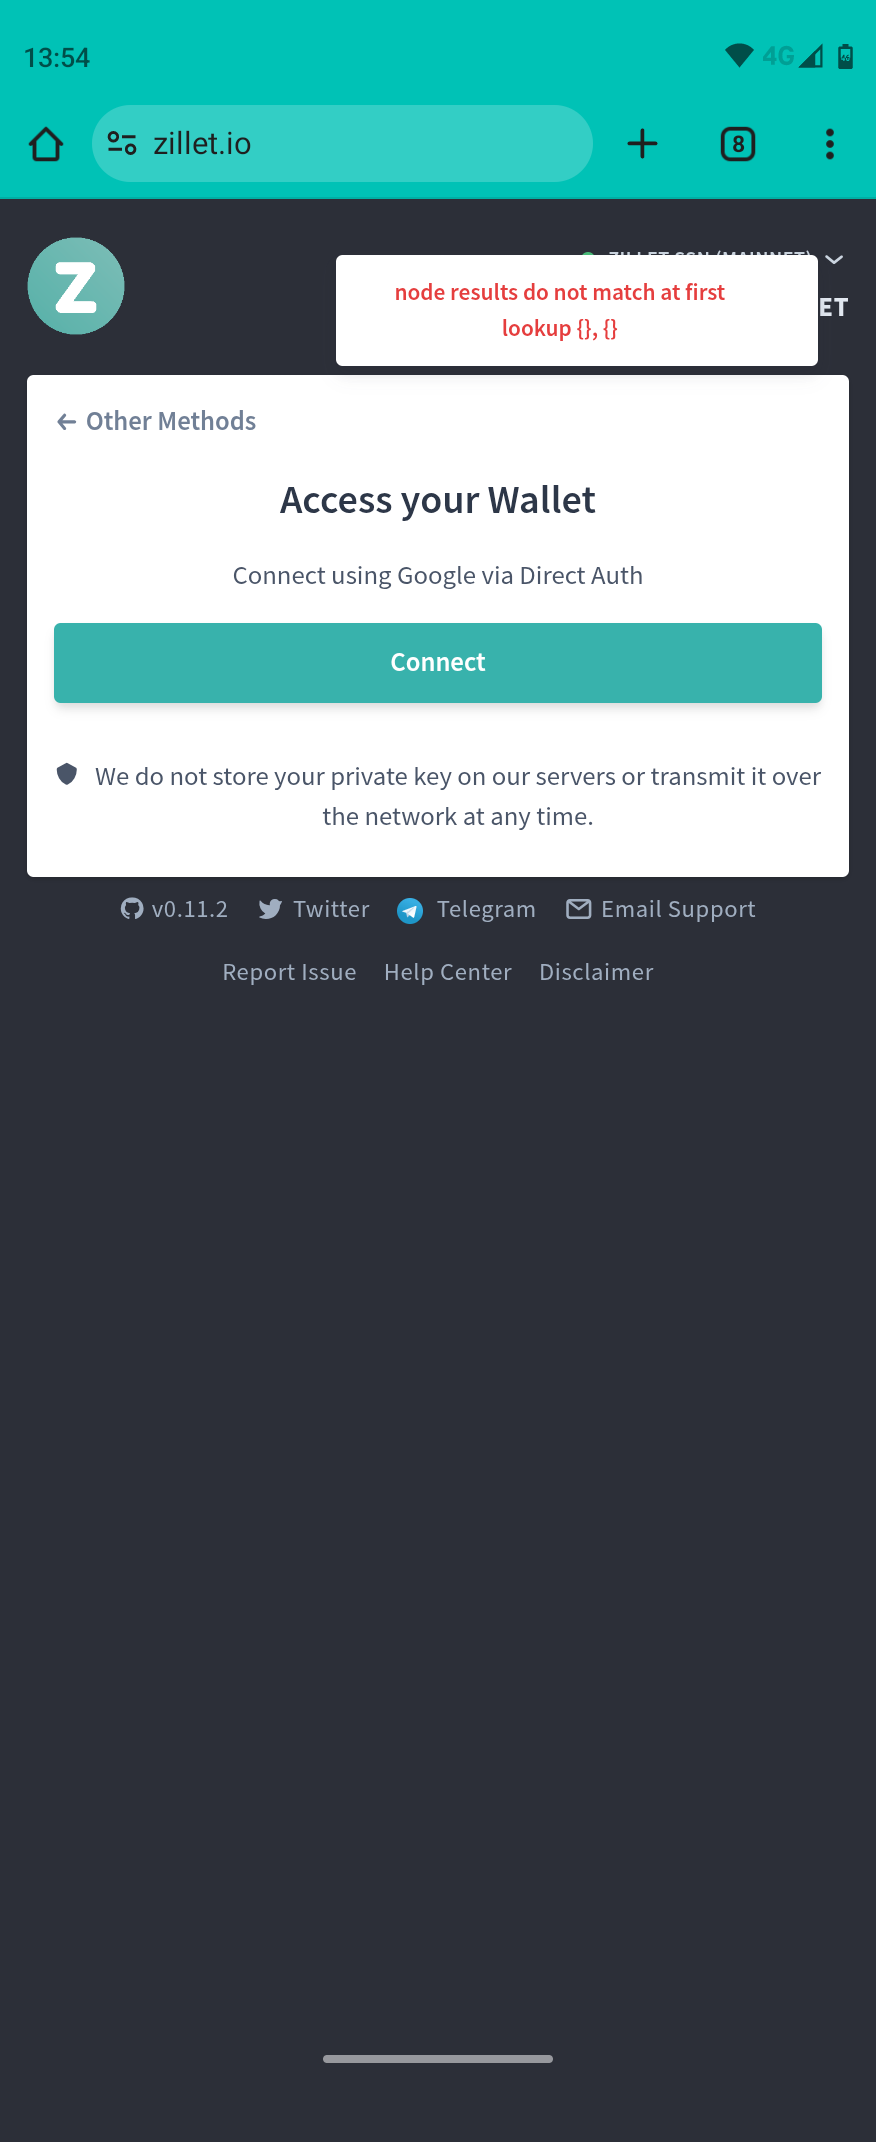Viewport: 876px width, 2142px height.
Task: Open the tab switcher showing 8 tabs
Action: pyautogui.click(x=738, y=144)
